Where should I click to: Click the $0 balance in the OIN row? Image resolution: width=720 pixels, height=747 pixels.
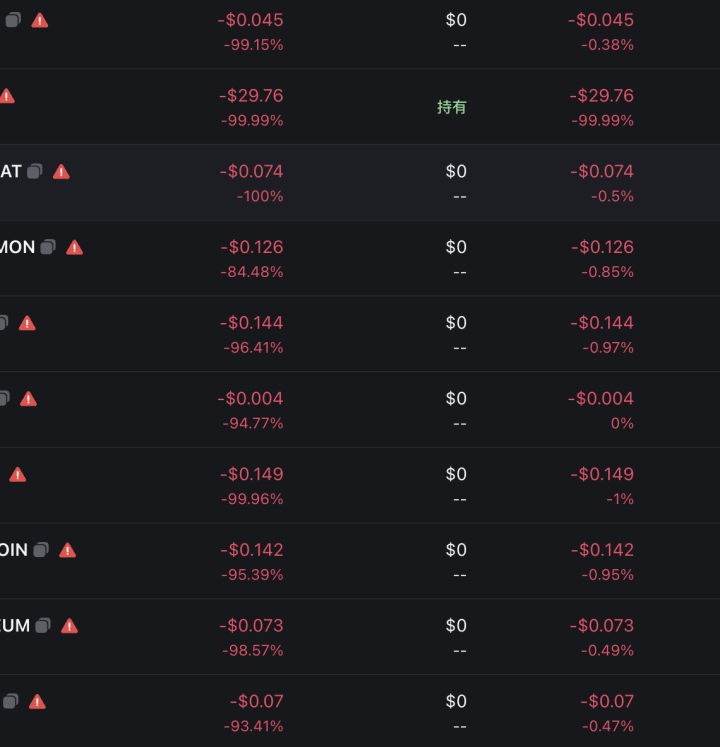(456, 550)
